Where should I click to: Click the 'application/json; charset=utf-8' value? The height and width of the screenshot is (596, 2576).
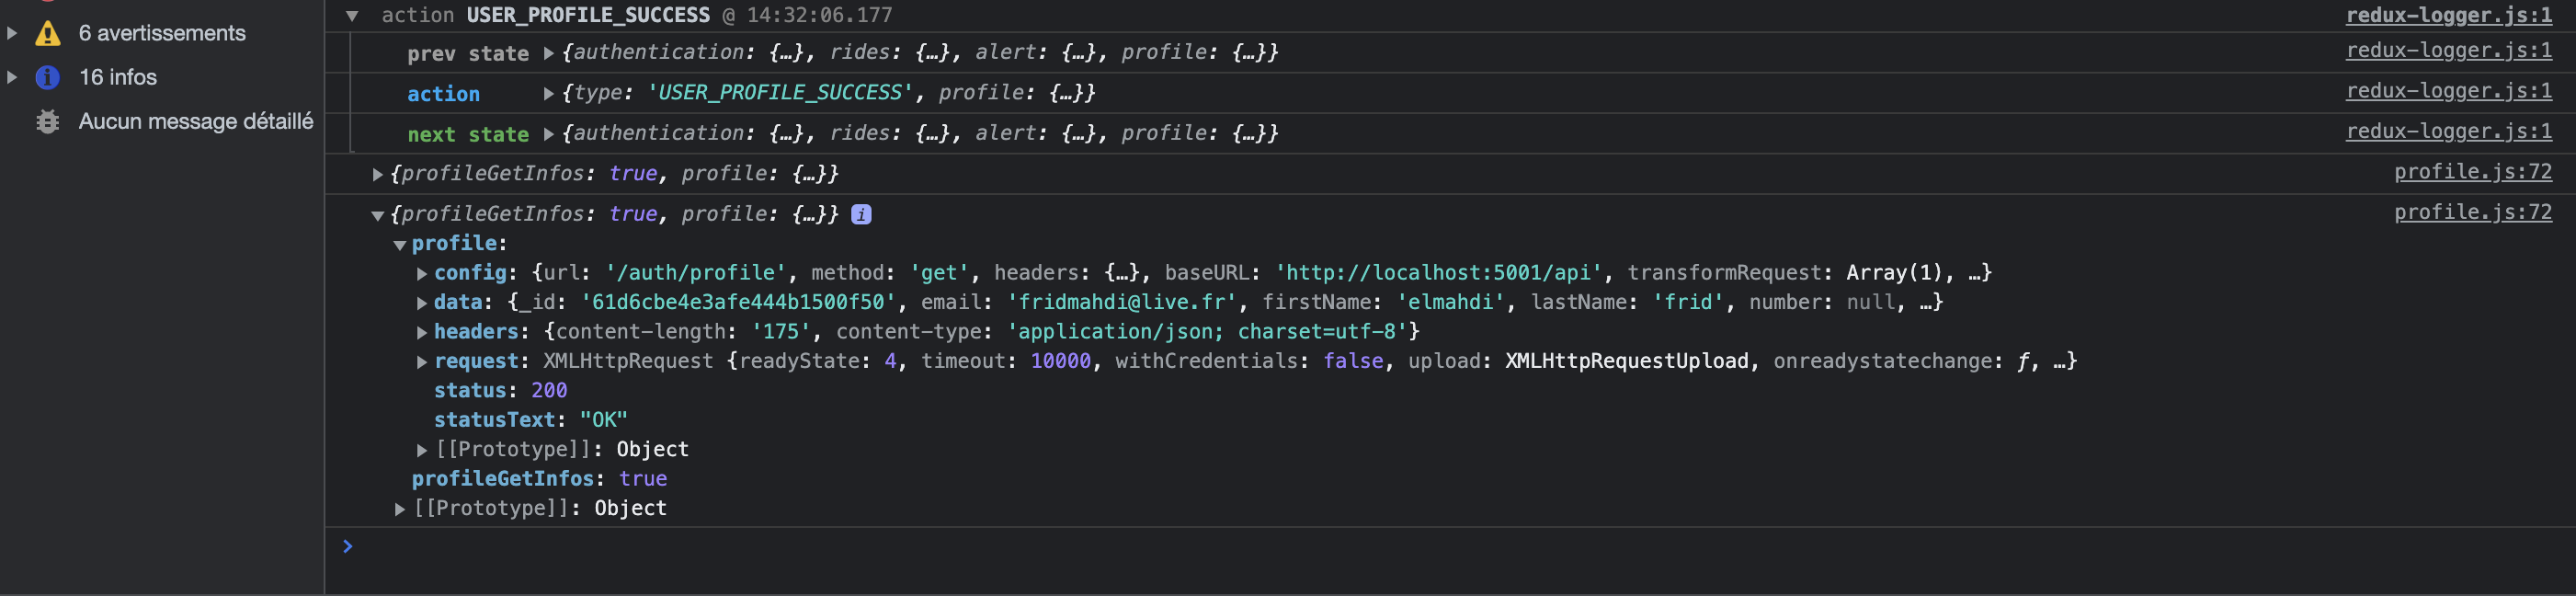coord(1208,332)
